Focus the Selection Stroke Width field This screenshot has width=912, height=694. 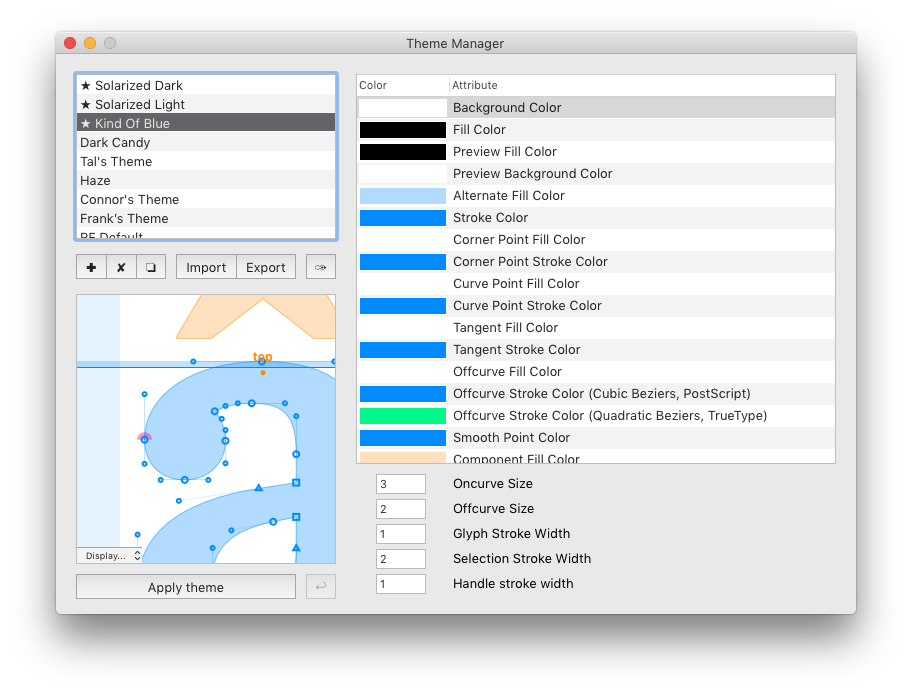coord(401,559)
